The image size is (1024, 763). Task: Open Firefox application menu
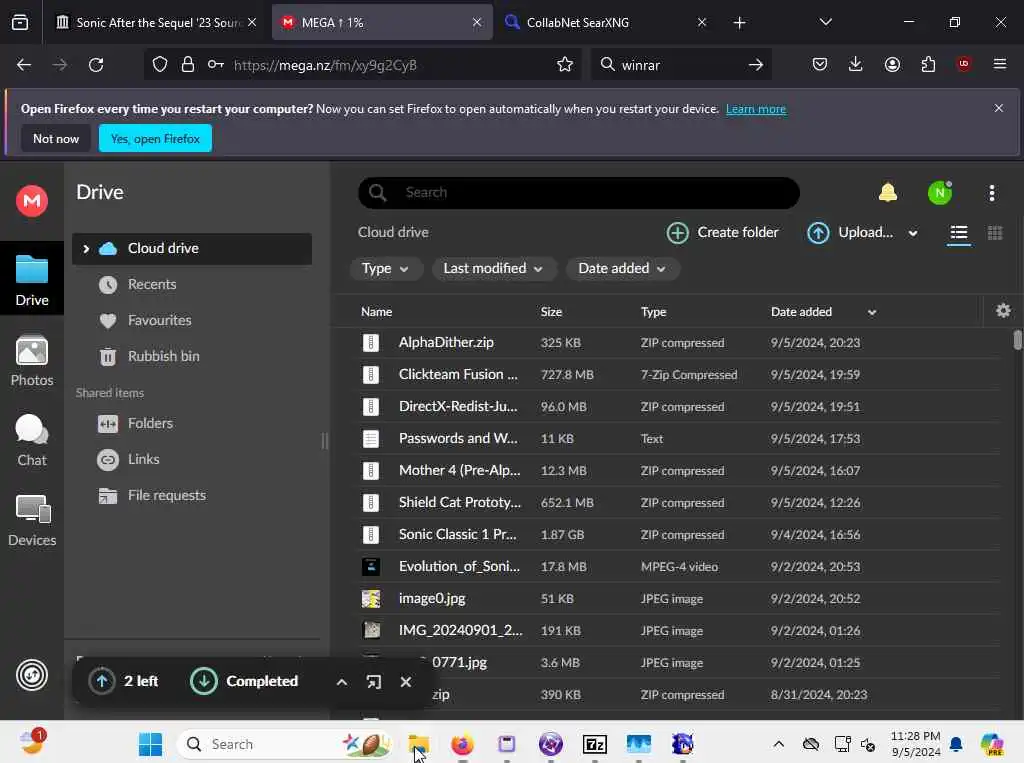[x=999, y=64]
